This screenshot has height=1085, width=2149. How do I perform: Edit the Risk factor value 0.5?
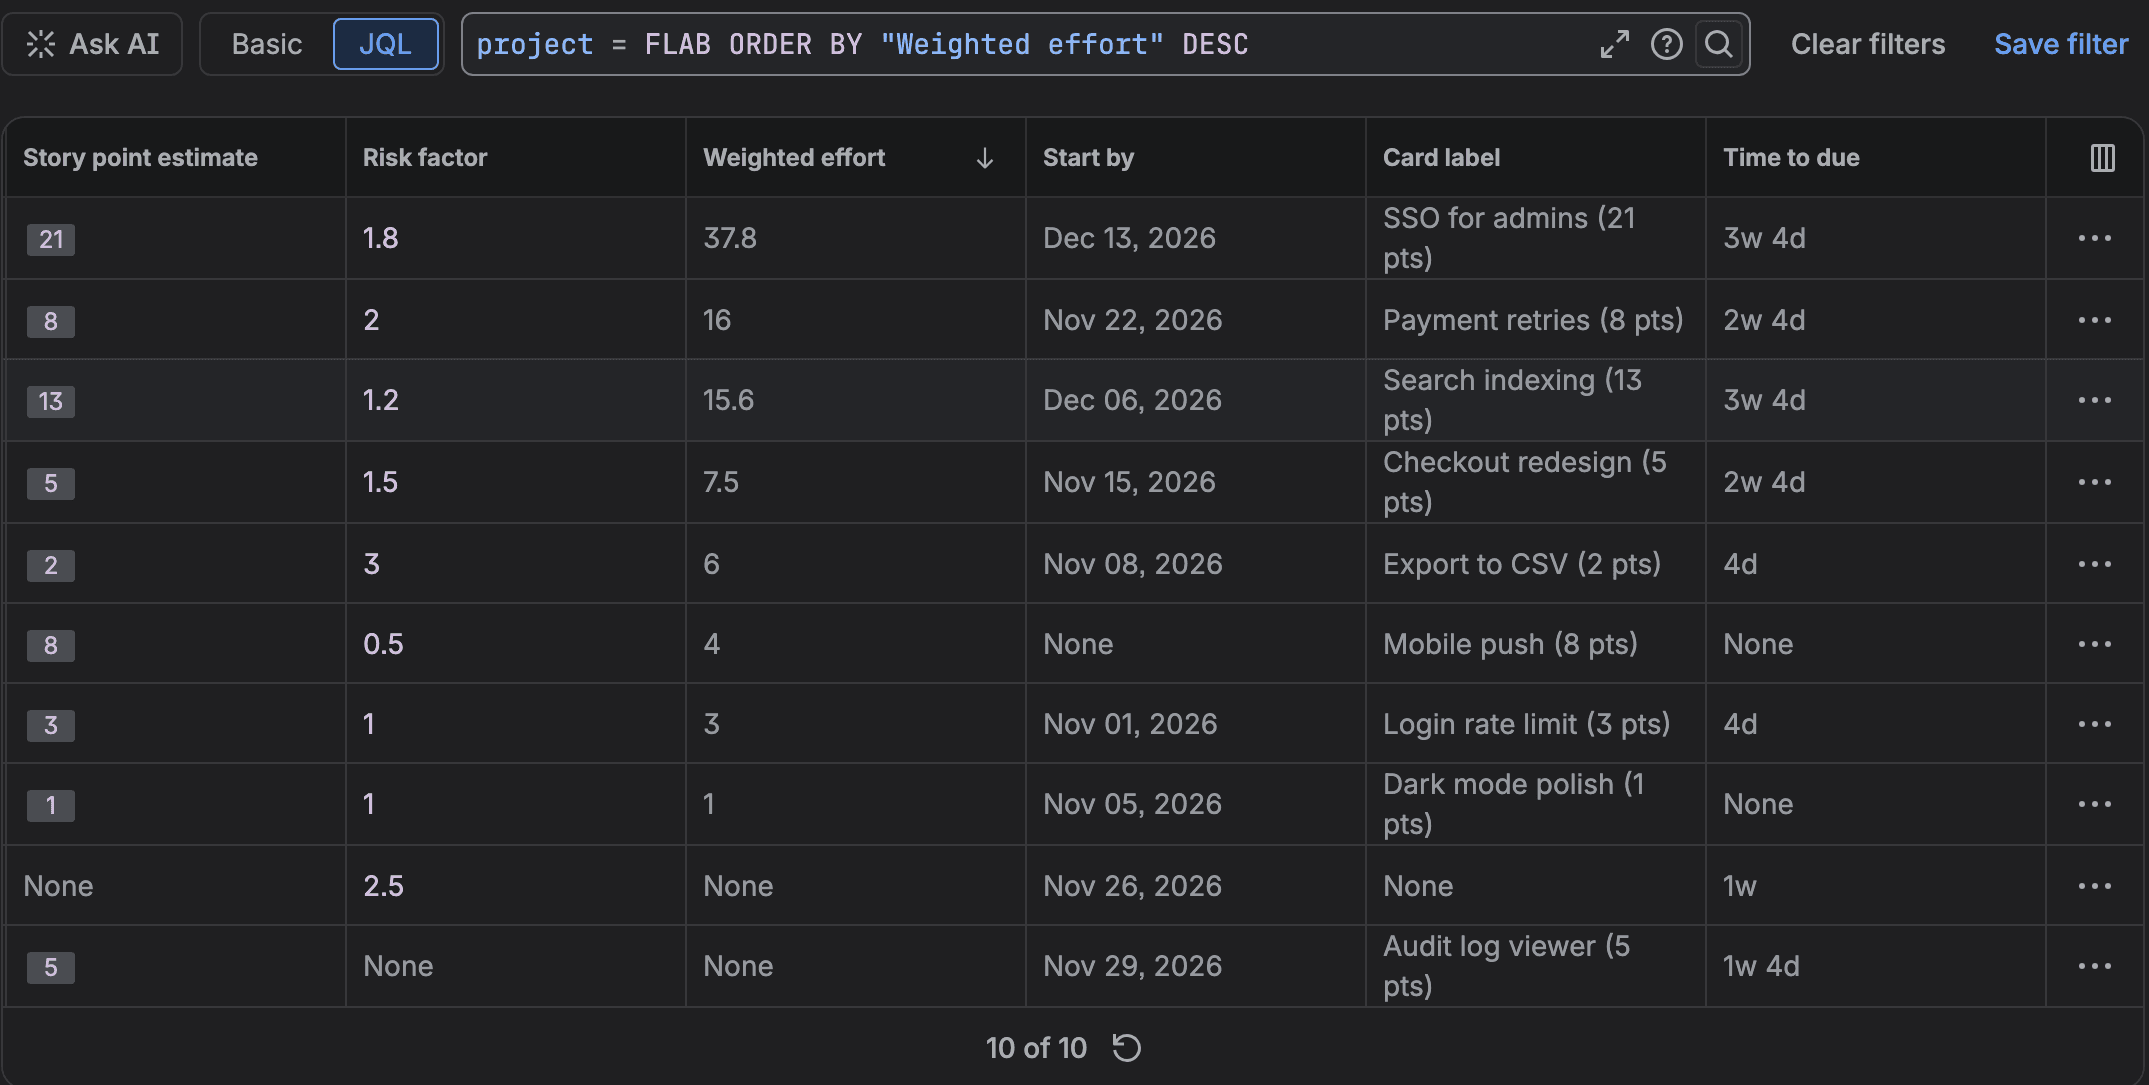[x=383, y=644]
